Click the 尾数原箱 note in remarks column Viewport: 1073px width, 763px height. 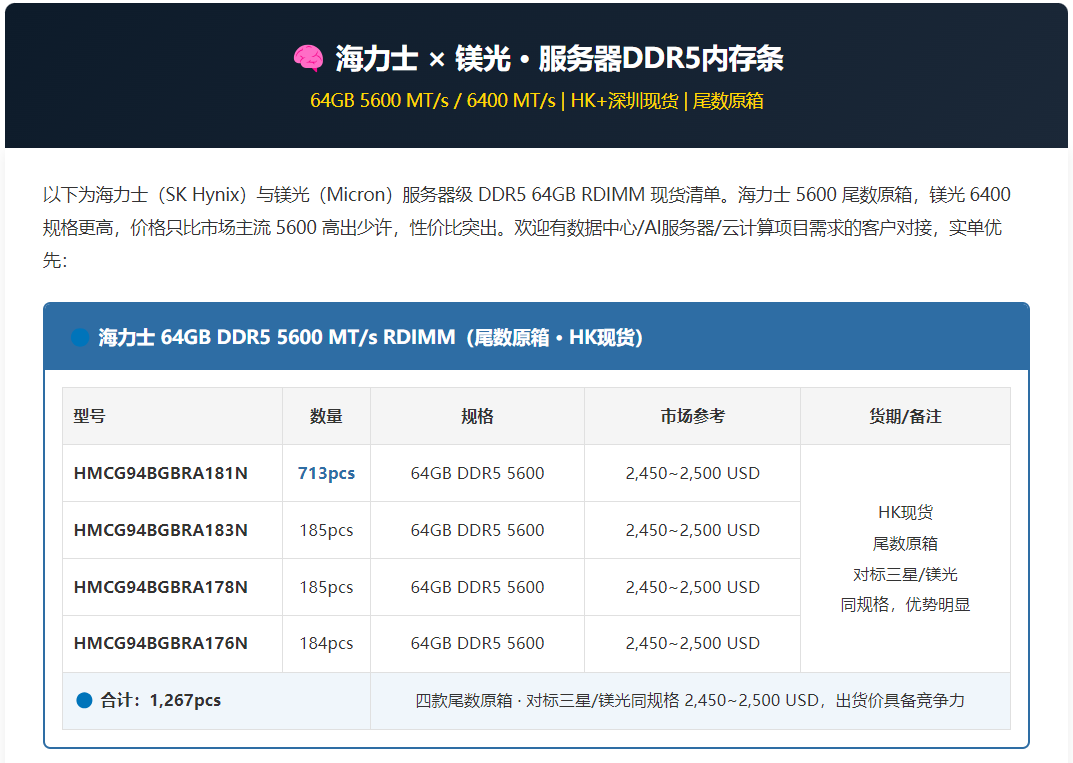[x=905, y=543]
